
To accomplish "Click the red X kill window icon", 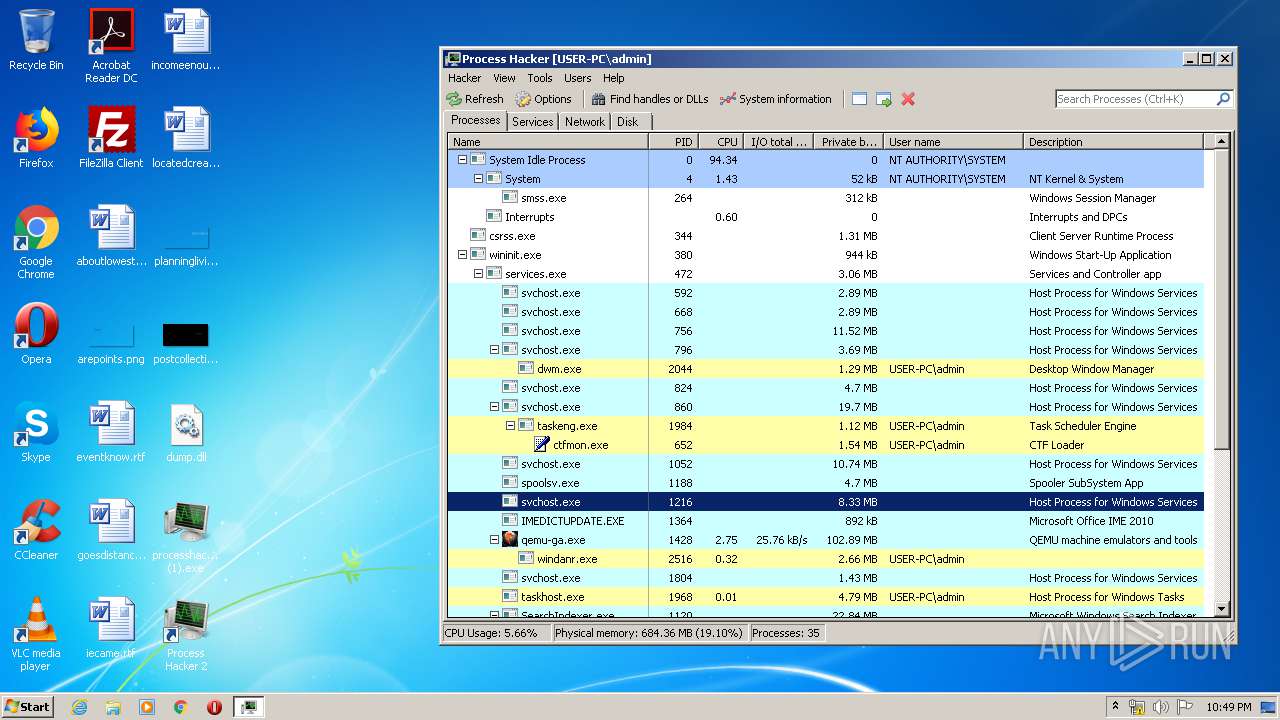I will click(x=908, y=99).
